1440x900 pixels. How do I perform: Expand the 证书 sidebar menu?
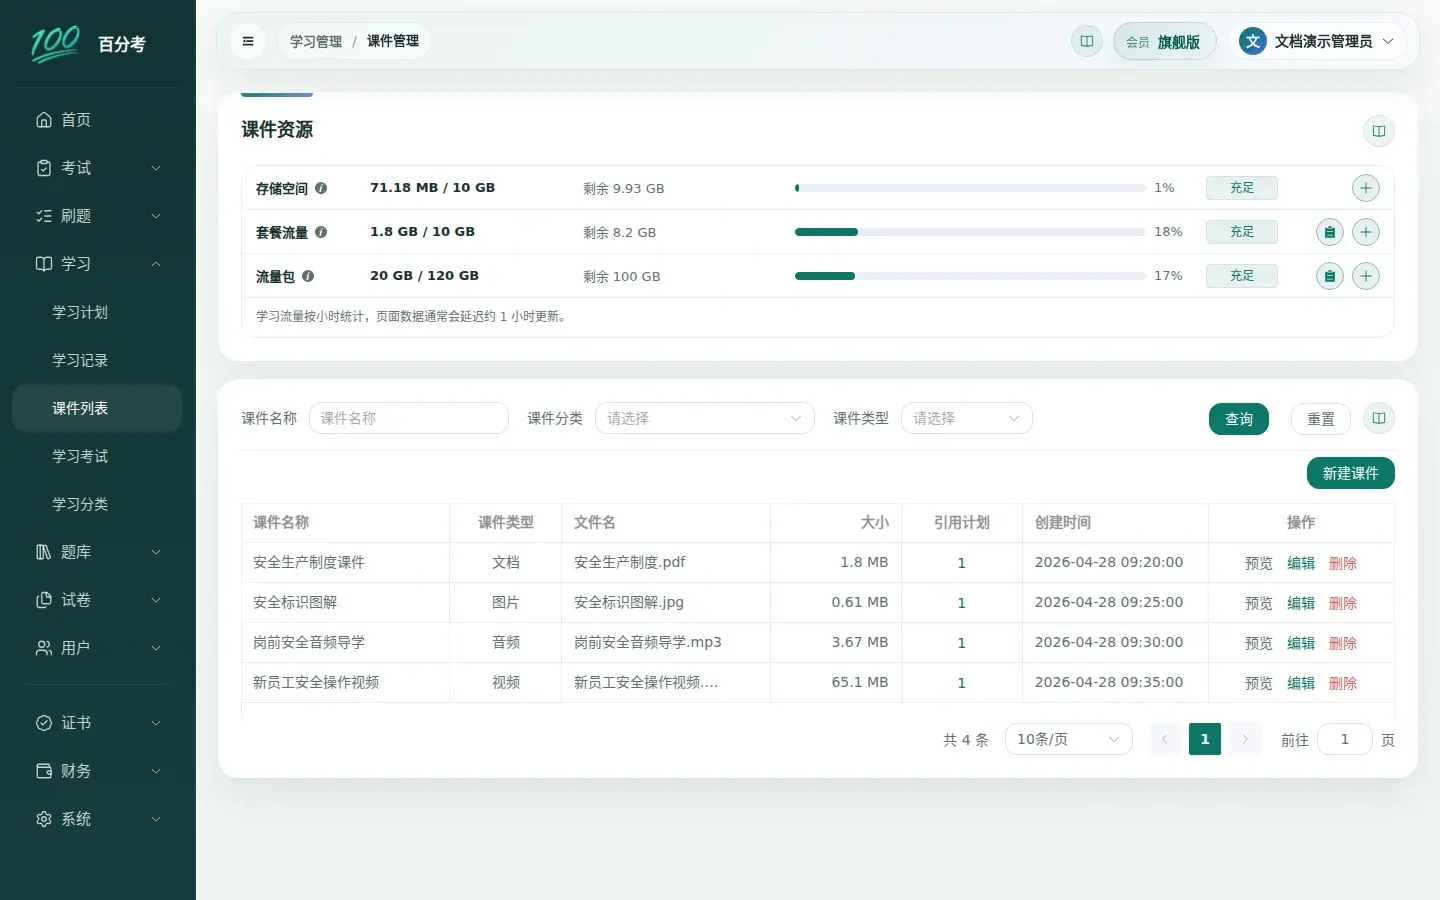tap(97, 723)
